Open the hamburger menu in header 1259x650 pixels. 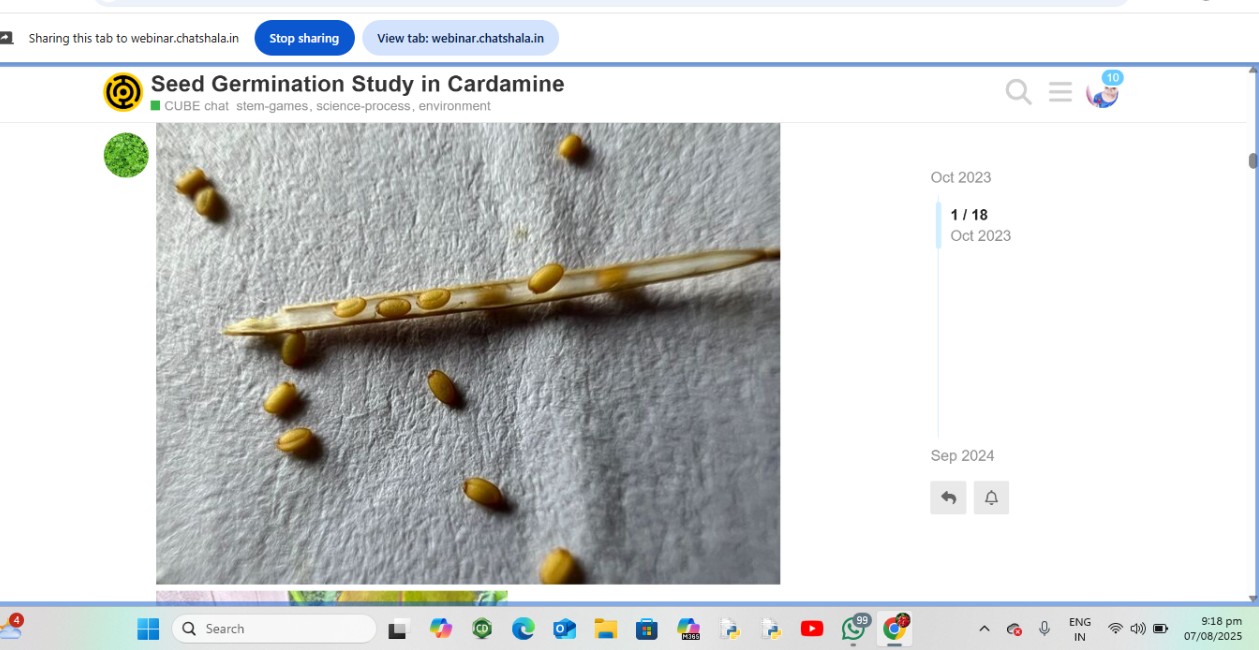1060,92
